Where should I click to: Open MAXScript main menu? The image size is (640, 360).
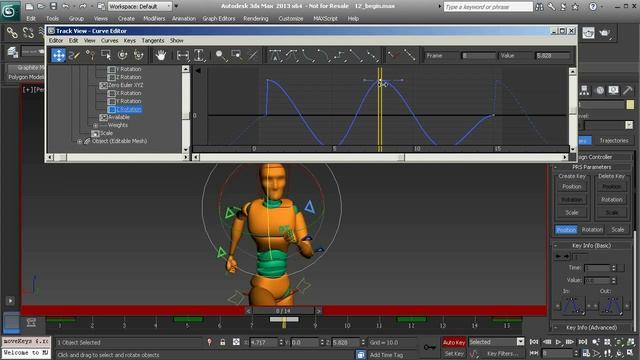(325, 18)
